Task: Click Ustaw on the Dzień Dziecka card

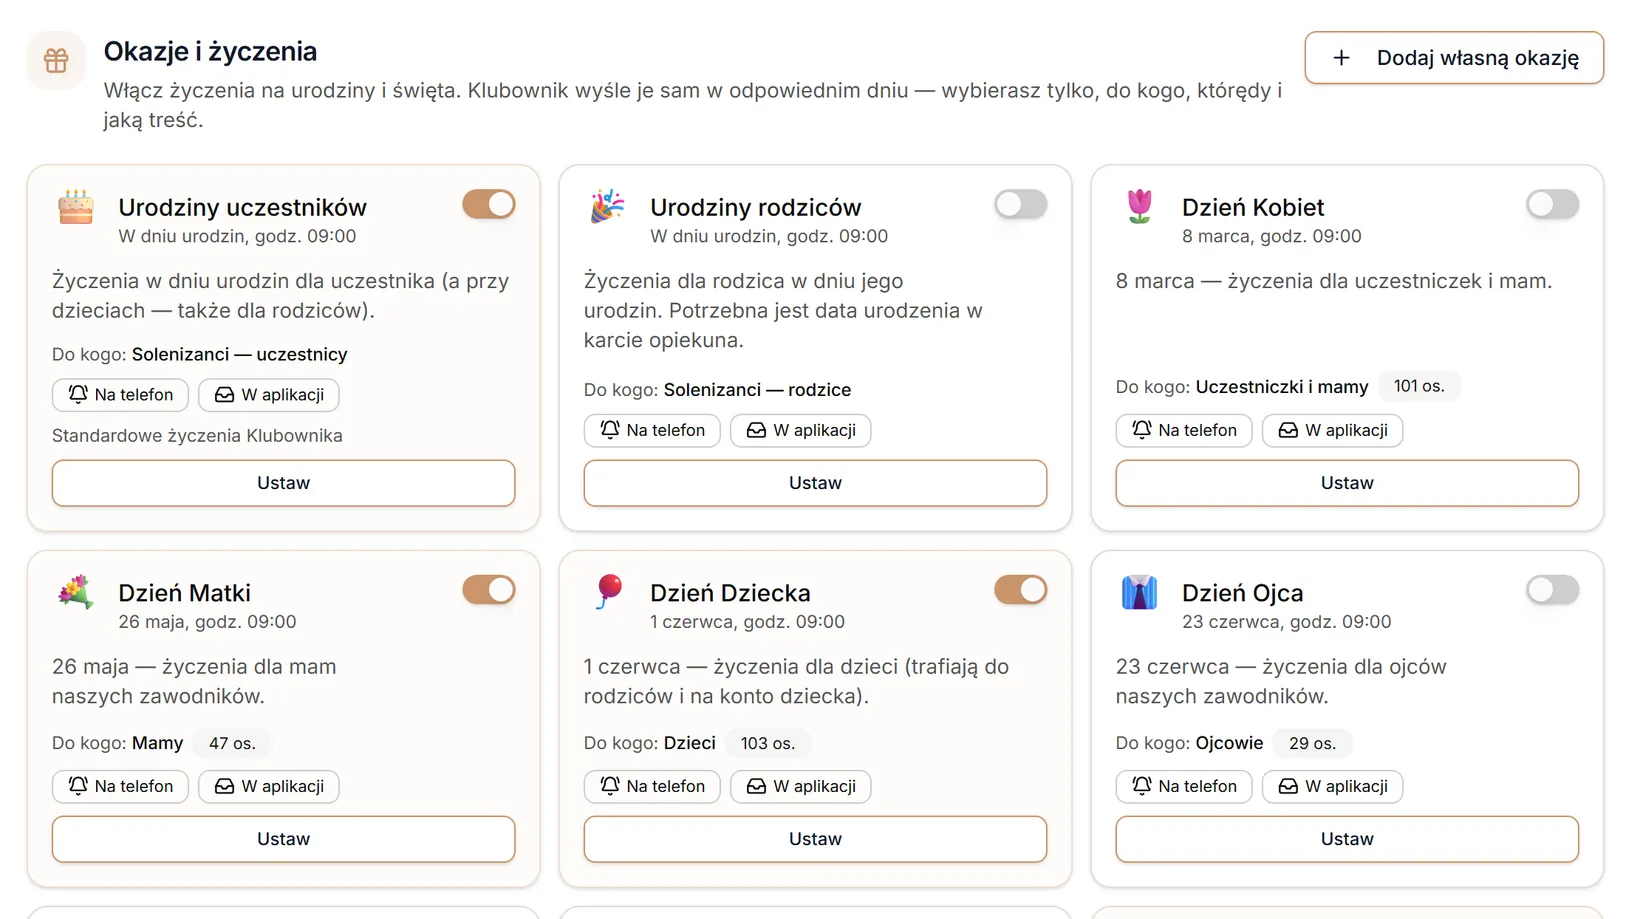Action: [x=815, y=839]
